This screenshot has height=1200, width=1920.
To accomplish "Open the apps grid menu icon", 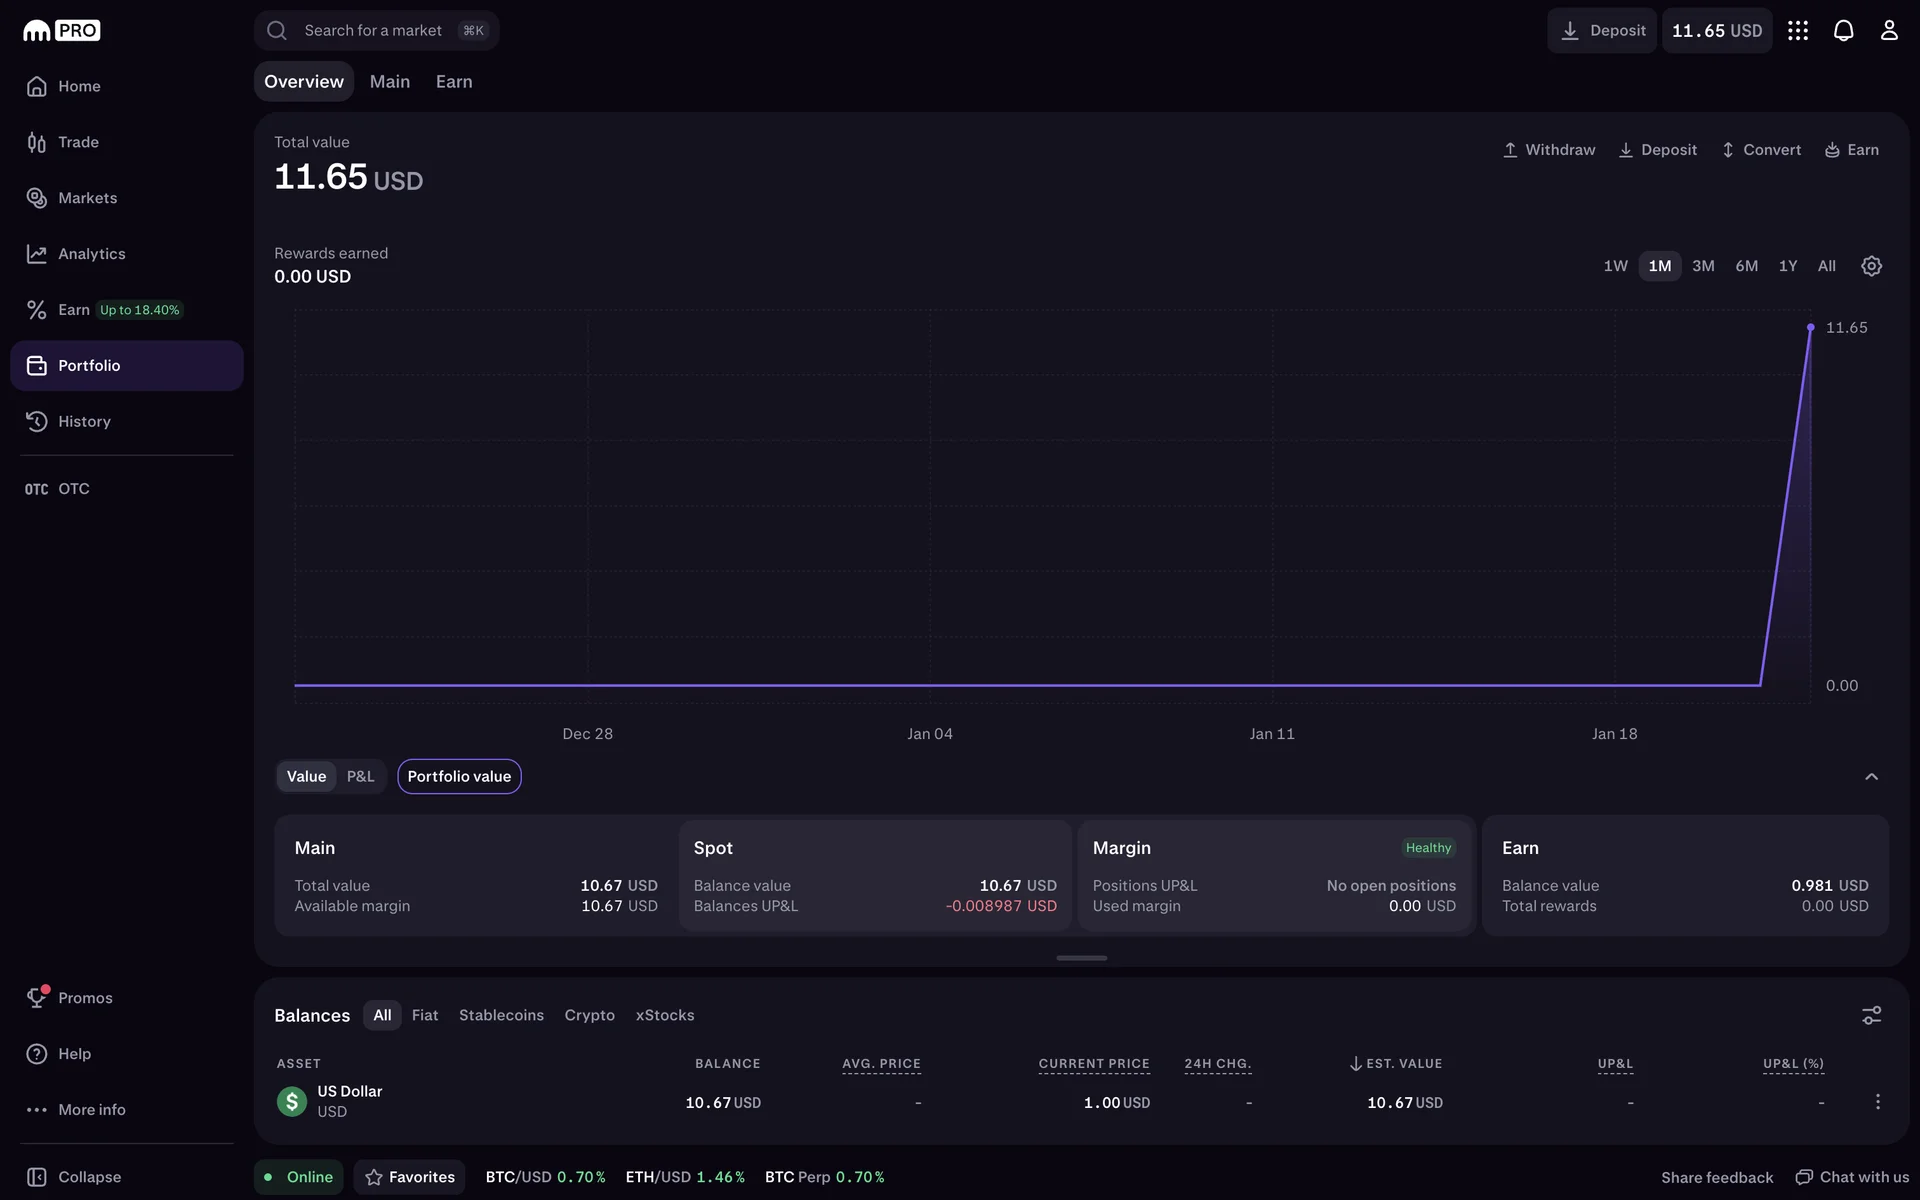I will pyautogui.click(x=1798, y=30).
